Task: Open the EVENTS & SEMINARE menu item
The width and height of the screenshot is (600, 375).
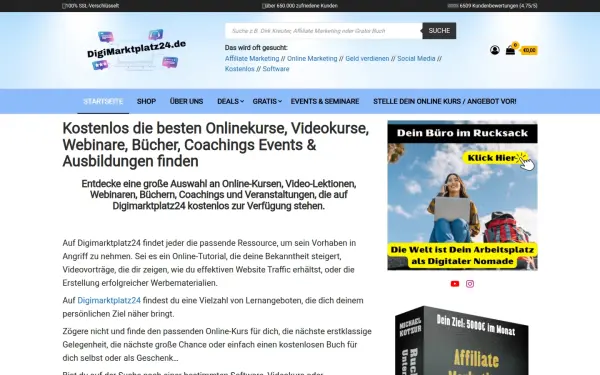Action: tap(325, 101)
